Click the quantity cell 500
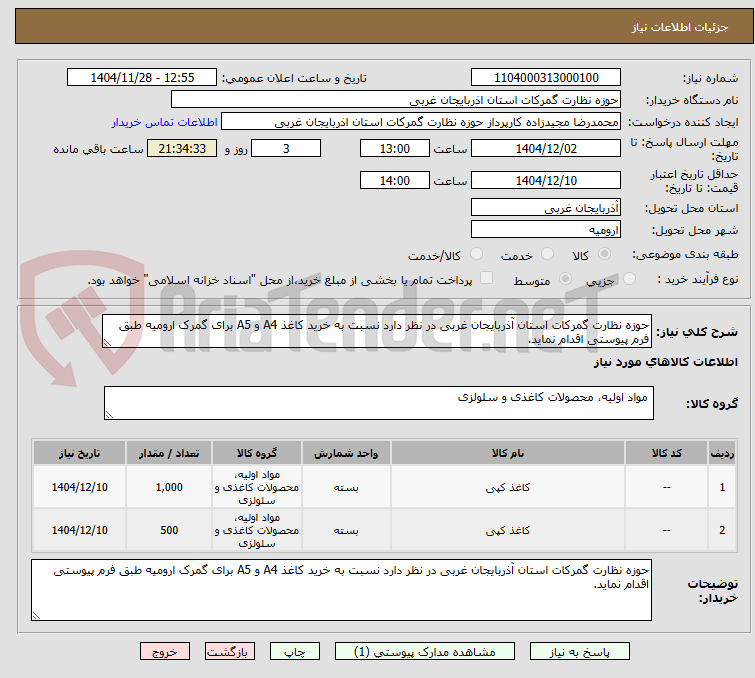Image resolution: width=755 pixels, height=678 pixels. click(x=169, y=530)
